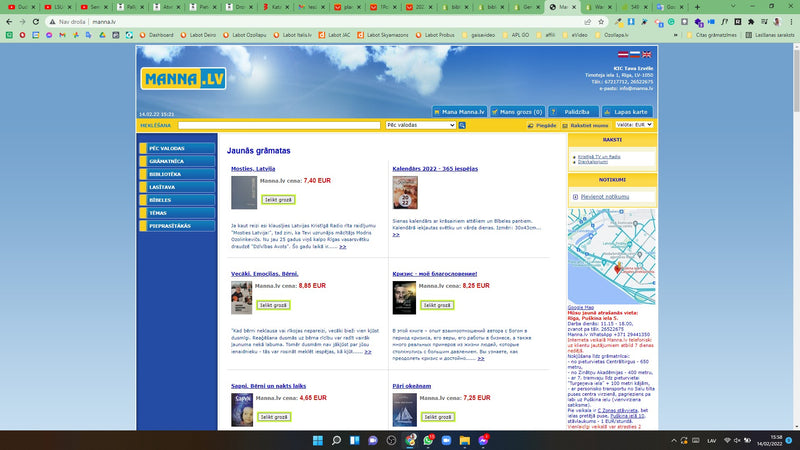The height and width of the screenshot is (450, 800).
Task: Add the Кризис book to cart
Action: 437,305
